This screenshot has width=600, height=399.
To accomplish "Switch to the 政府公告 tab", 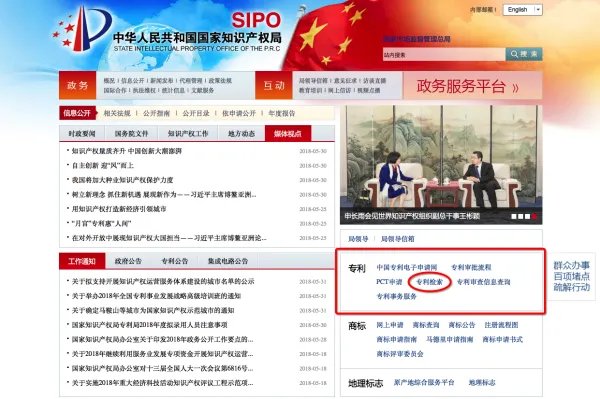I will point(128,261).
